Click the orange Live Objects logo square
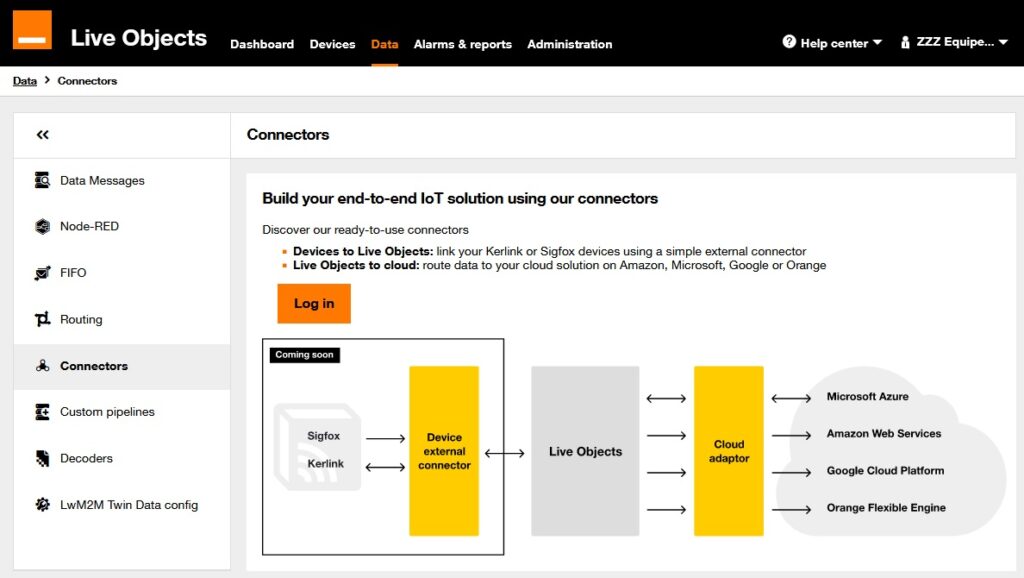Screen dimensions: 1024x578 32,29
